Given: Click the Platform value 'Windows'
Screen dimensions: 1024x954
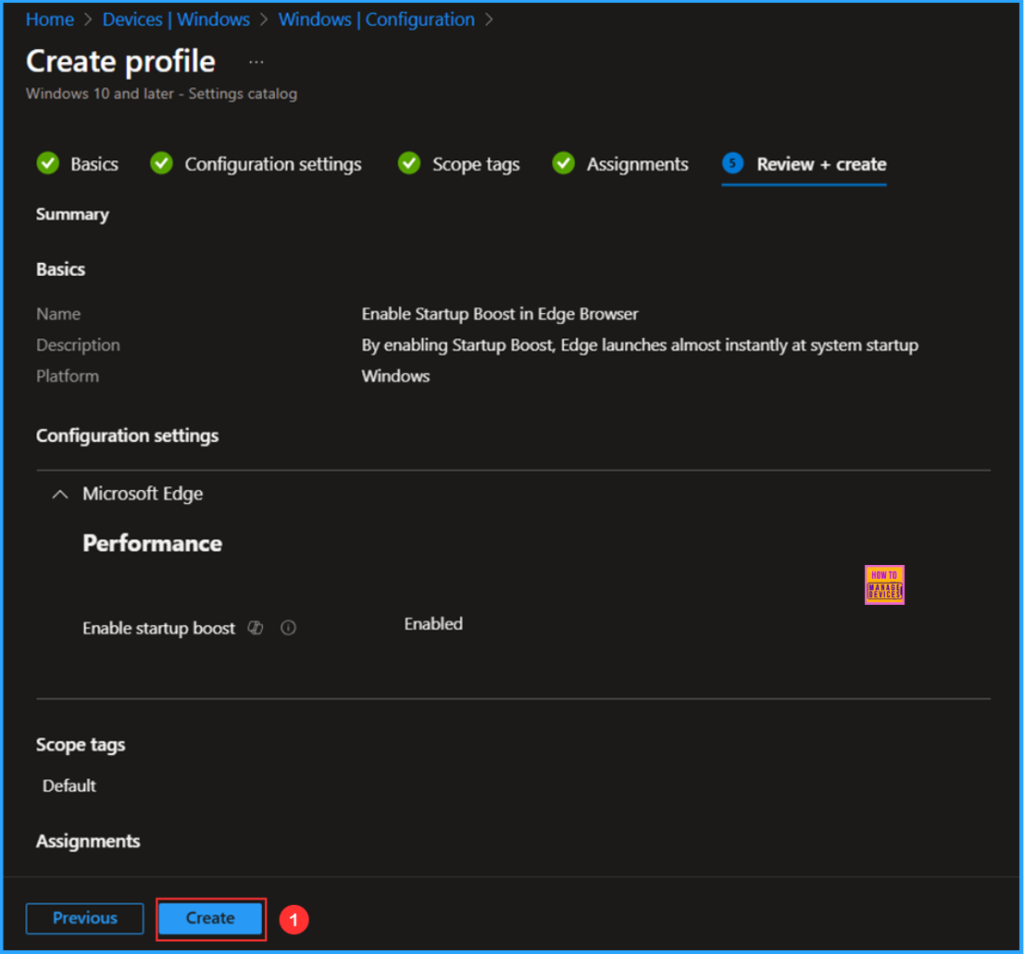Looking at the screenshot, I should (396, 376).
